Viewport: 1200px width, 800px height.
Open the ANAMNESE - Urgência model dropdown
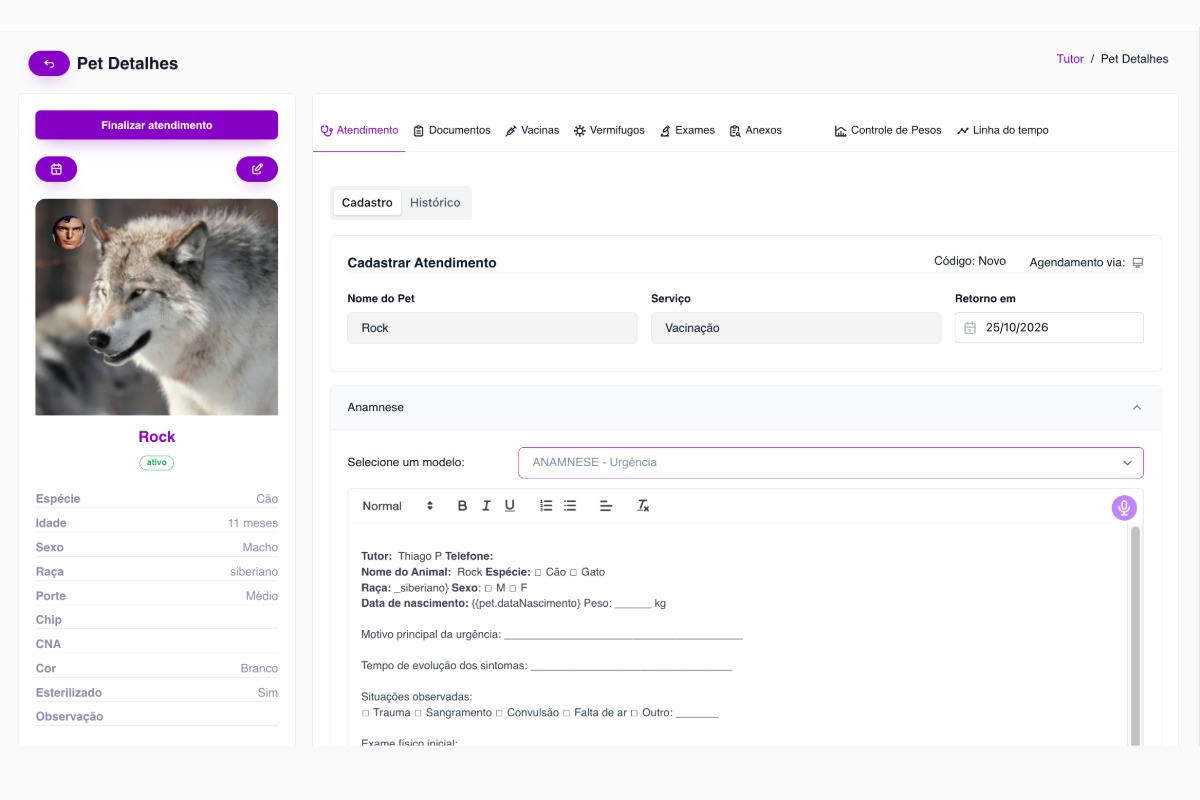(x=830, y=462)
